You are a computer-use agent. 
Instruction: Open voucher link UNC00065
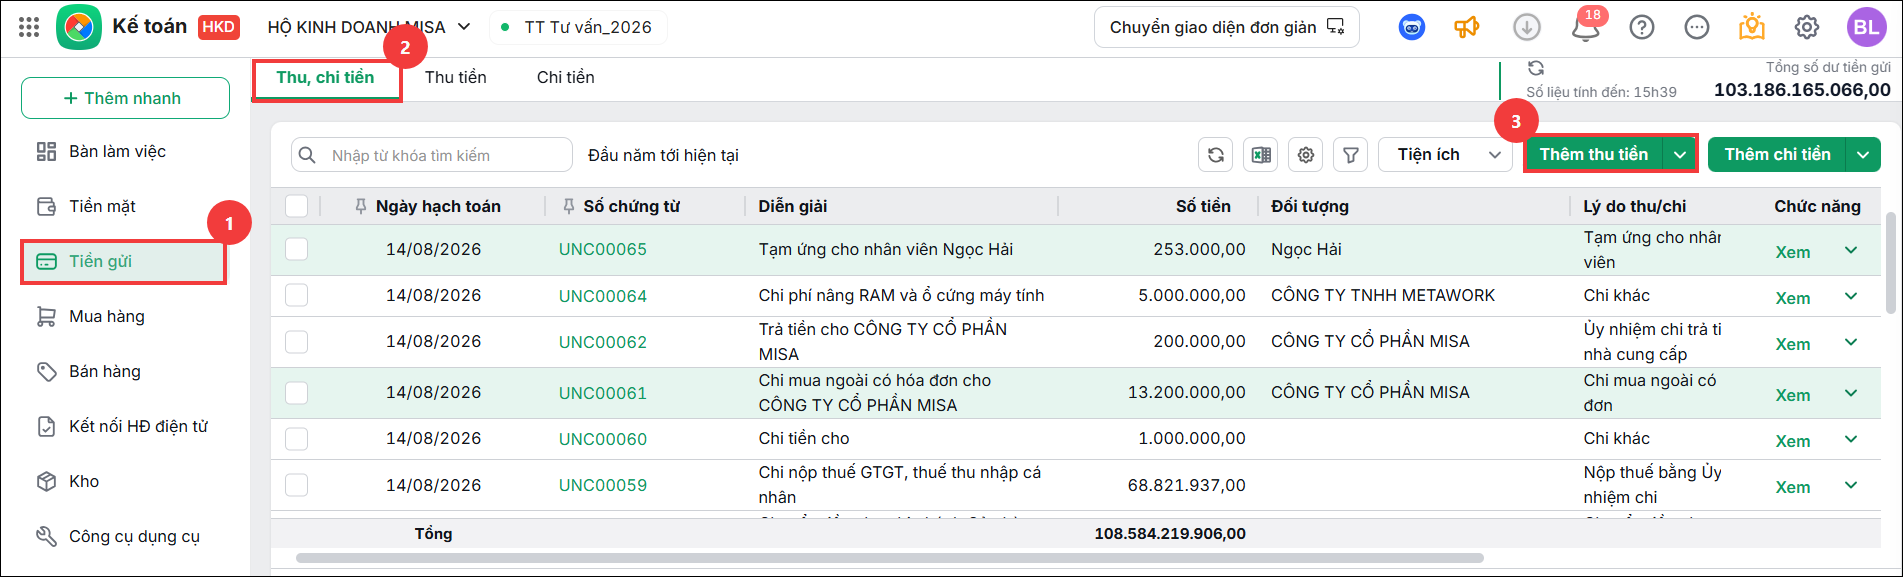coord(603,250)
